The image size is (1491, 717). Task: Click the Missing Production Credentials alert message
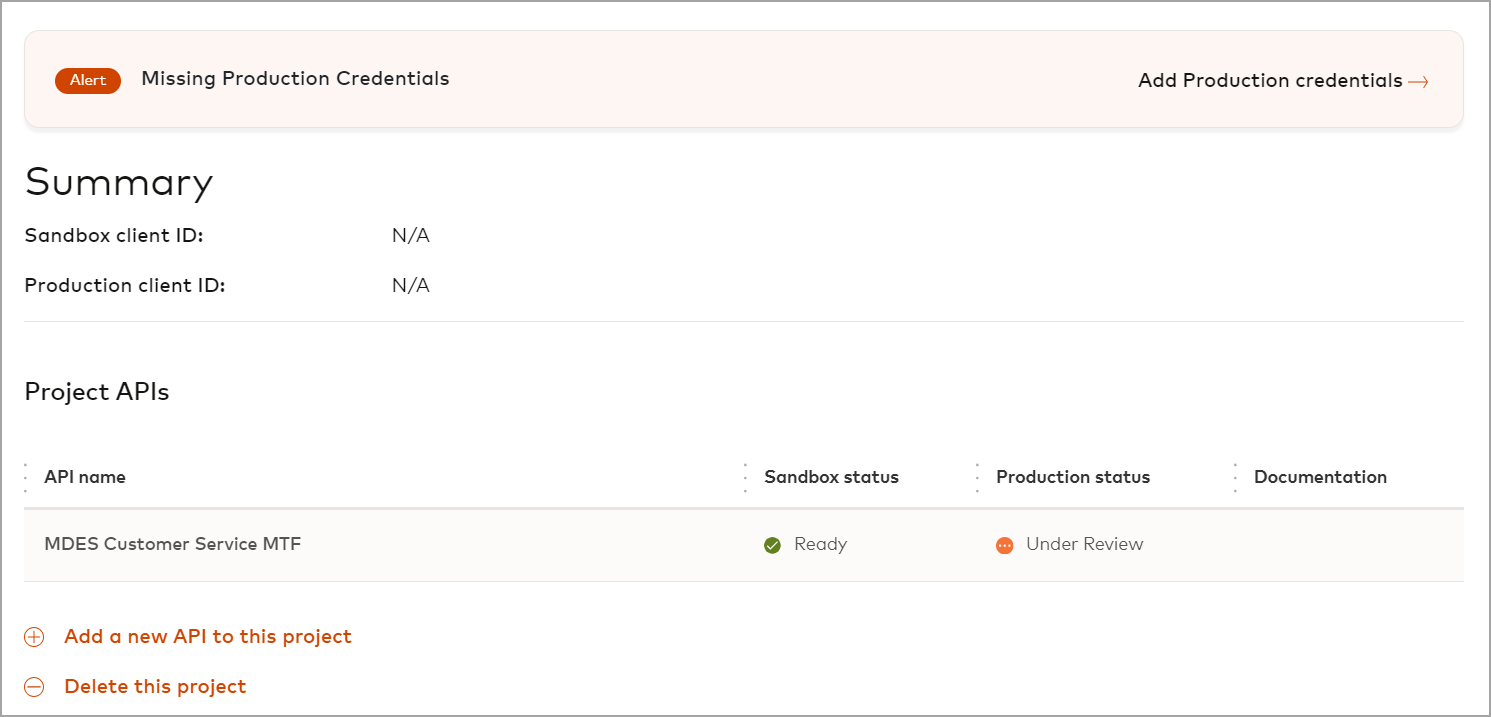295,79
